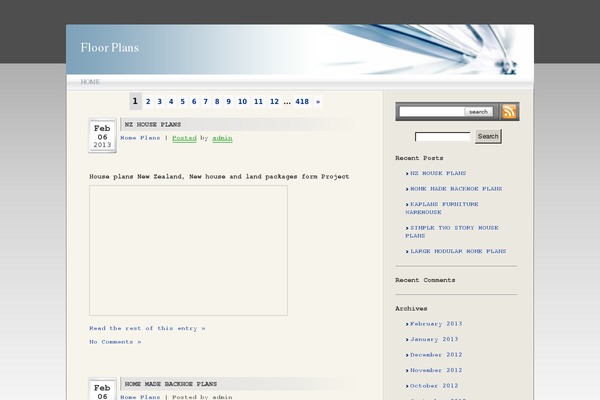The width and height of the screenshot is (600, 400).
Task: Go to pagination page 6
Action: click(194, 101)
